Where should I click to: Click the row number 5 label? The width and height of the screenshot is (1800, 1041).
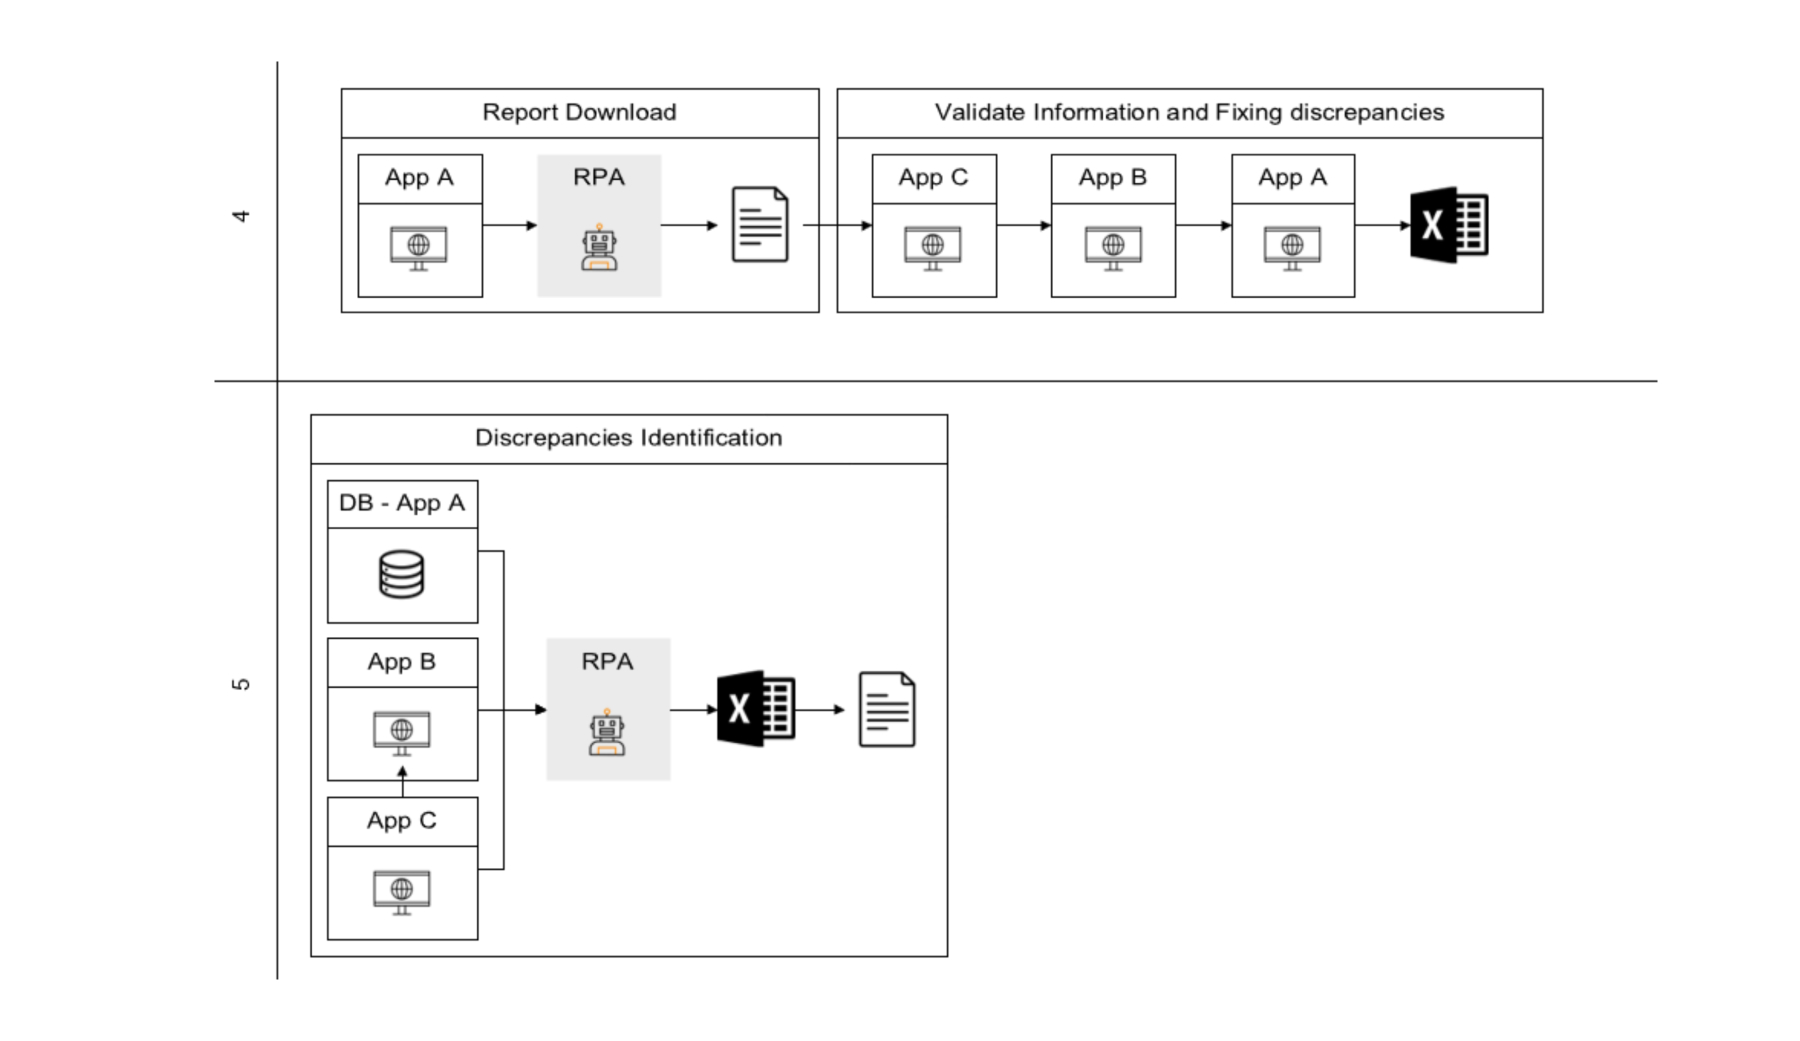pyautogui.click(x=240, y=684)
